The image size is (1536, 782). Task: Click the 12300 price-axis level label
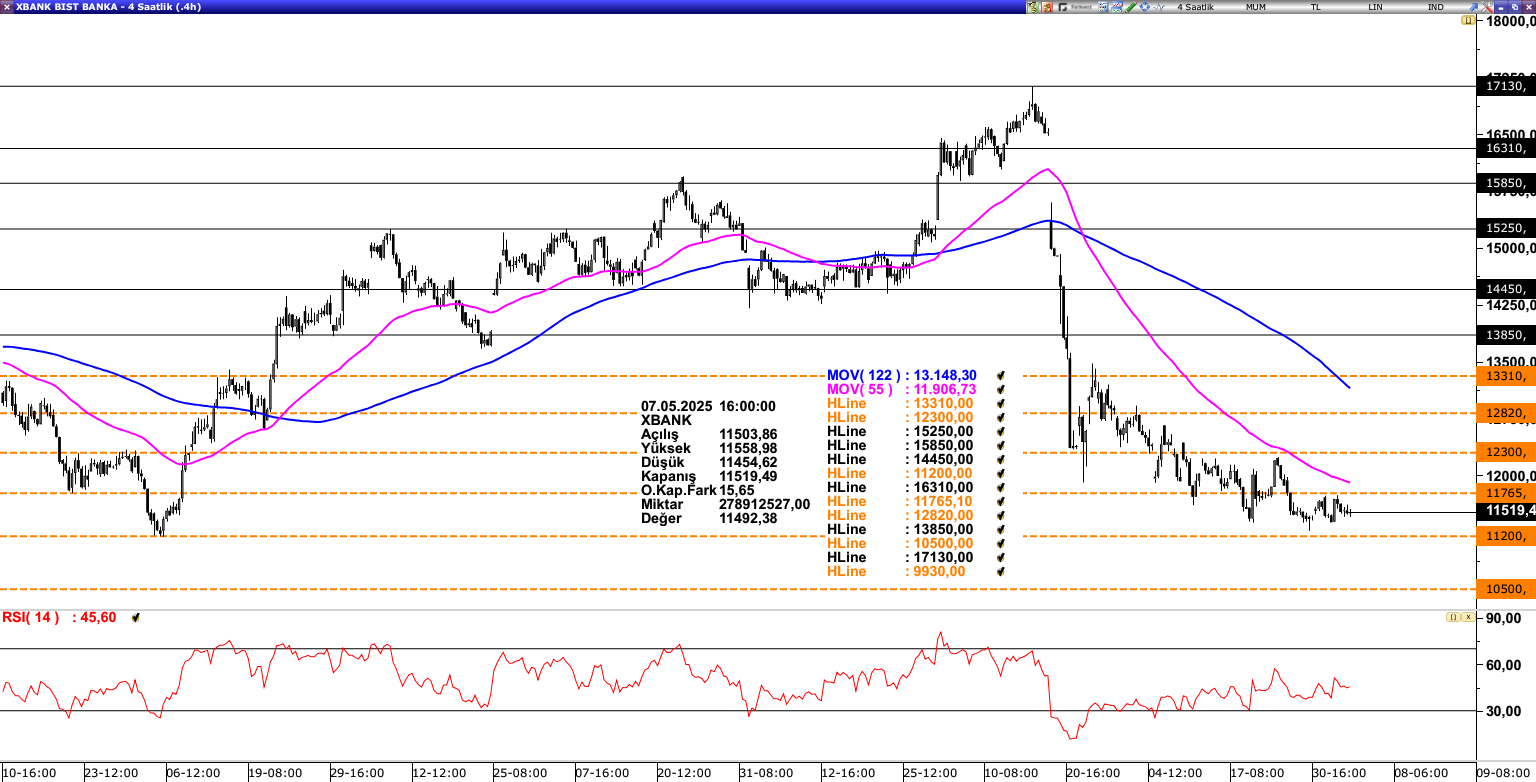[x=1505, y=452]
